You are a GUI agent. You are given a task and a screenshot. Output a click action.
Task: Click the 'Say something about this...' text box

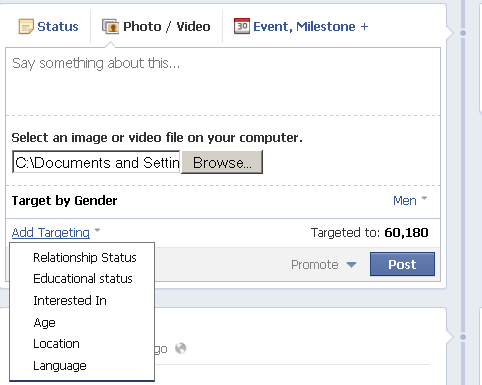pyautogui.click(x=223, y=81)
